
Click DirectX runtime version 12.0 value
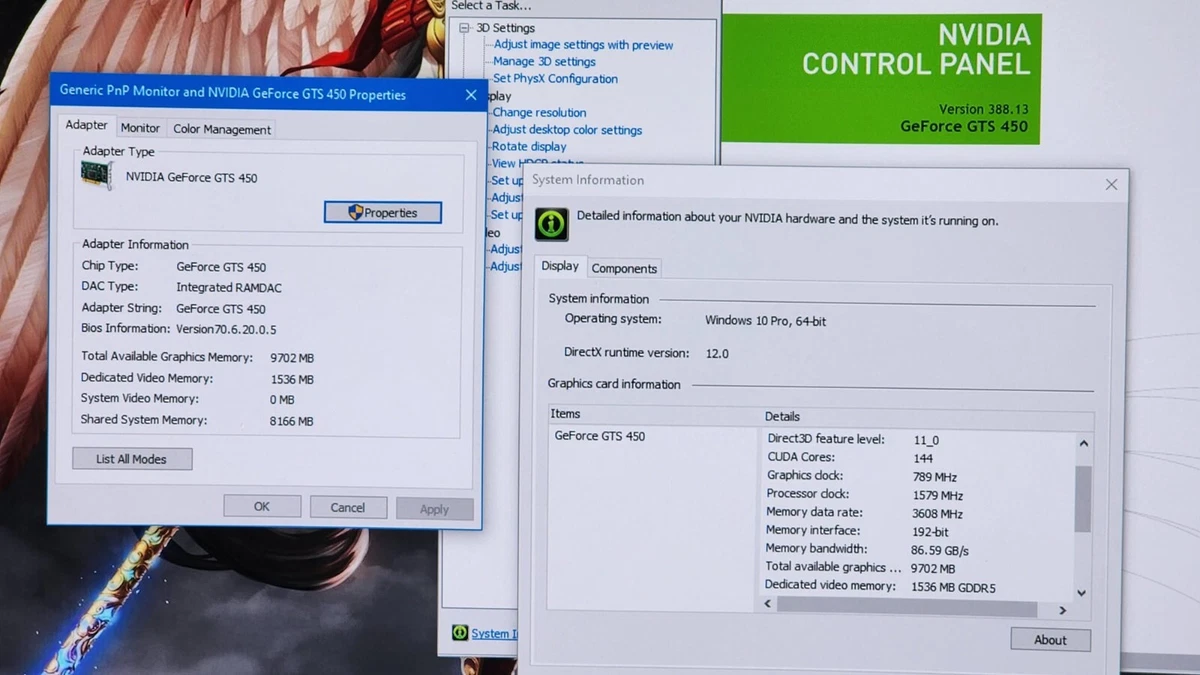(x=717, y=353)
